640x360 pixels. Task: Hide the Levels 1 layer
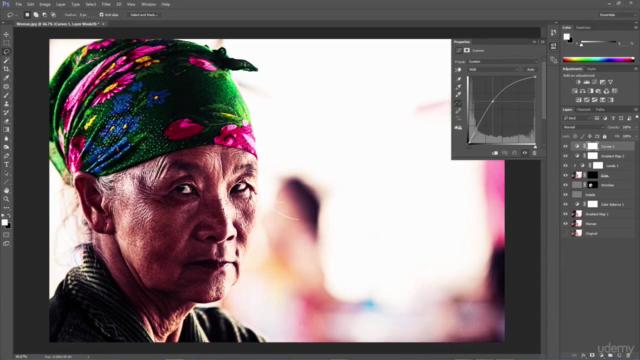pos(566,166)
